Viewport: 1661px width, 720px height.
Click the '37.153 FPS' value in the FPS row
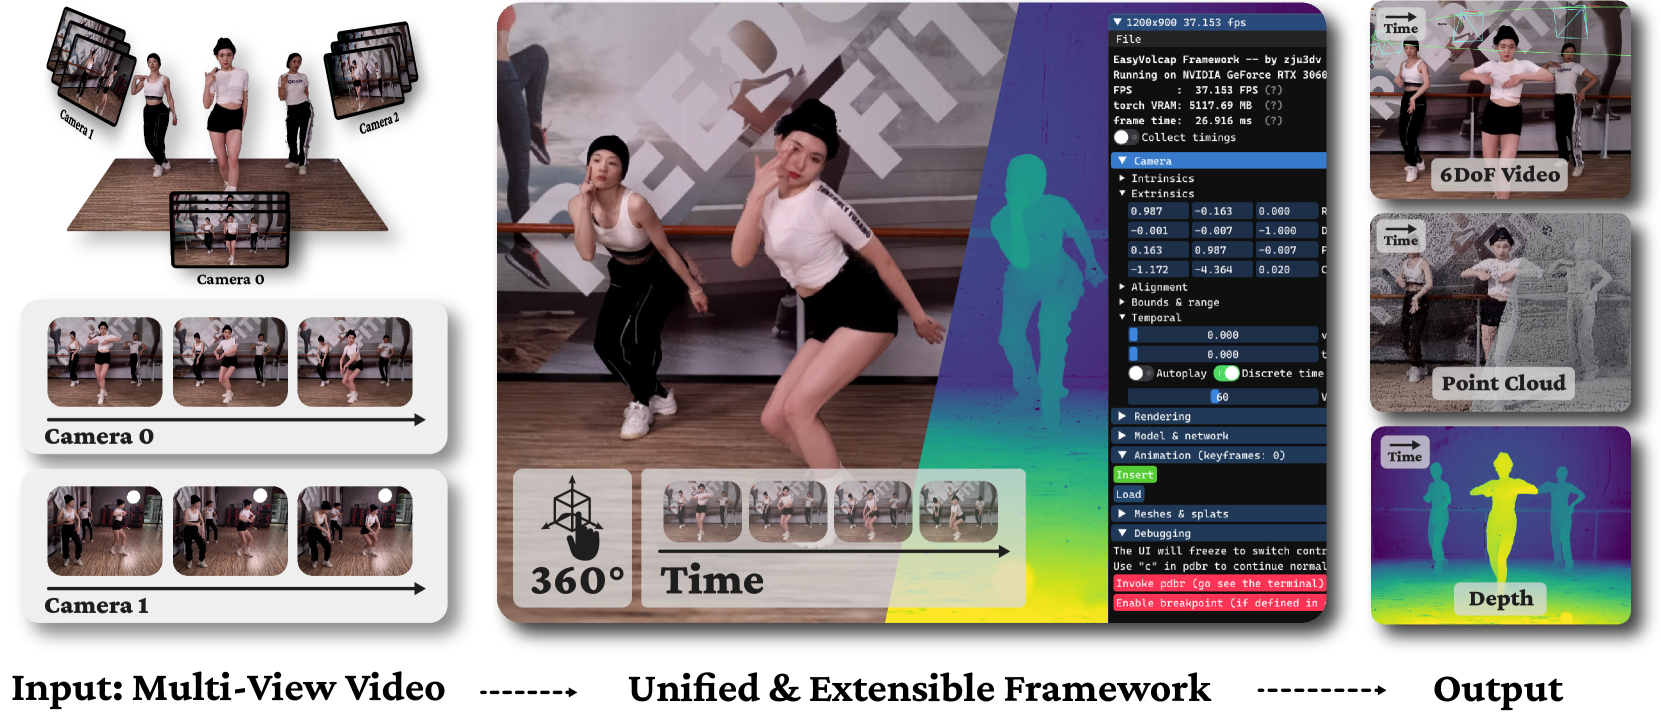[x=1226, y=90]
